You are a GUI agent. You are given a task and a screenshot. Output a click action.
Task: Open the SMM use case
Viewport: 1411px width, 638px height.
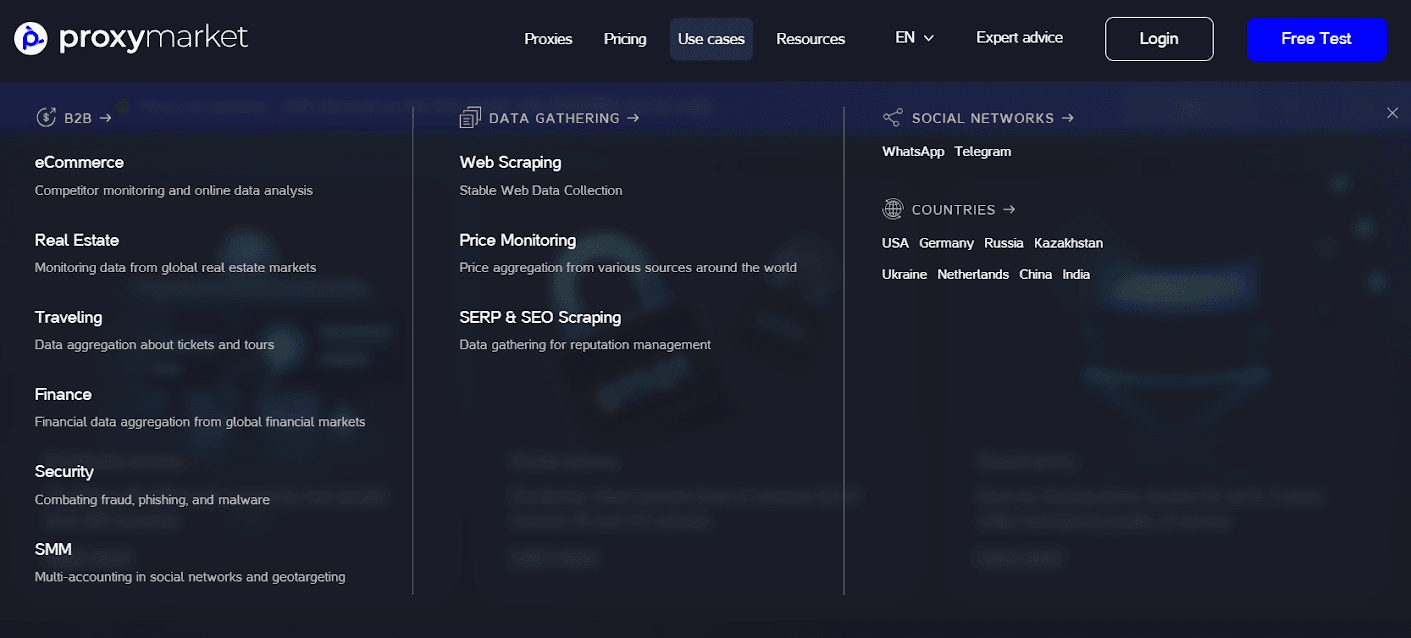(x=53, y=549)
